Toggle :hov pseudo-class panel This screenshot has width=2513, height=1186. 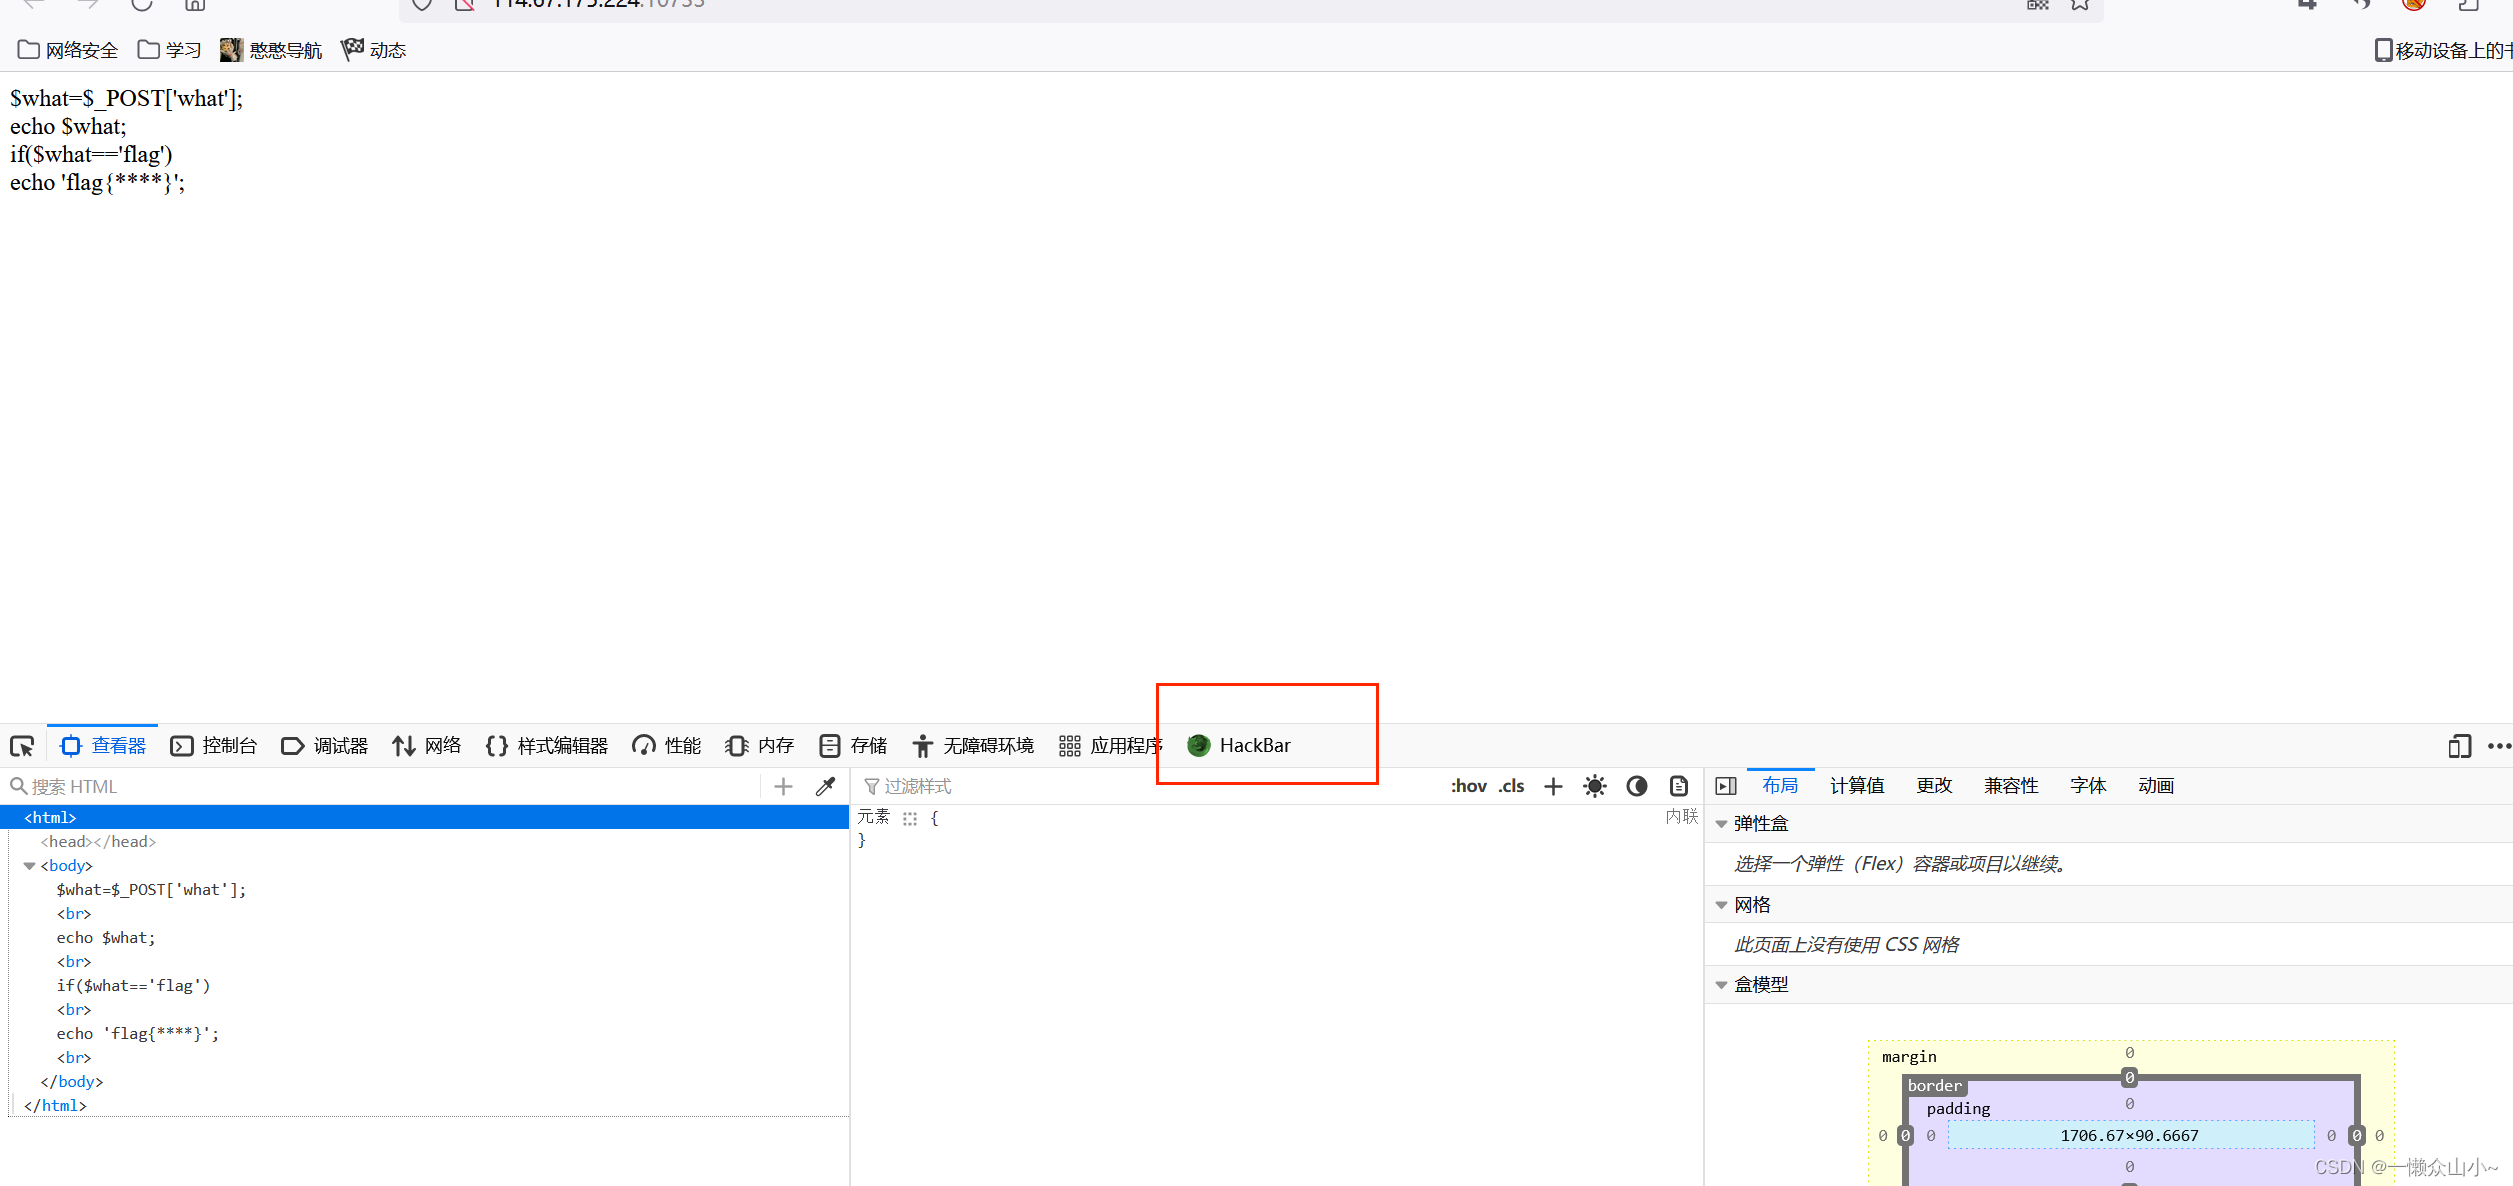coord(1468,787)
